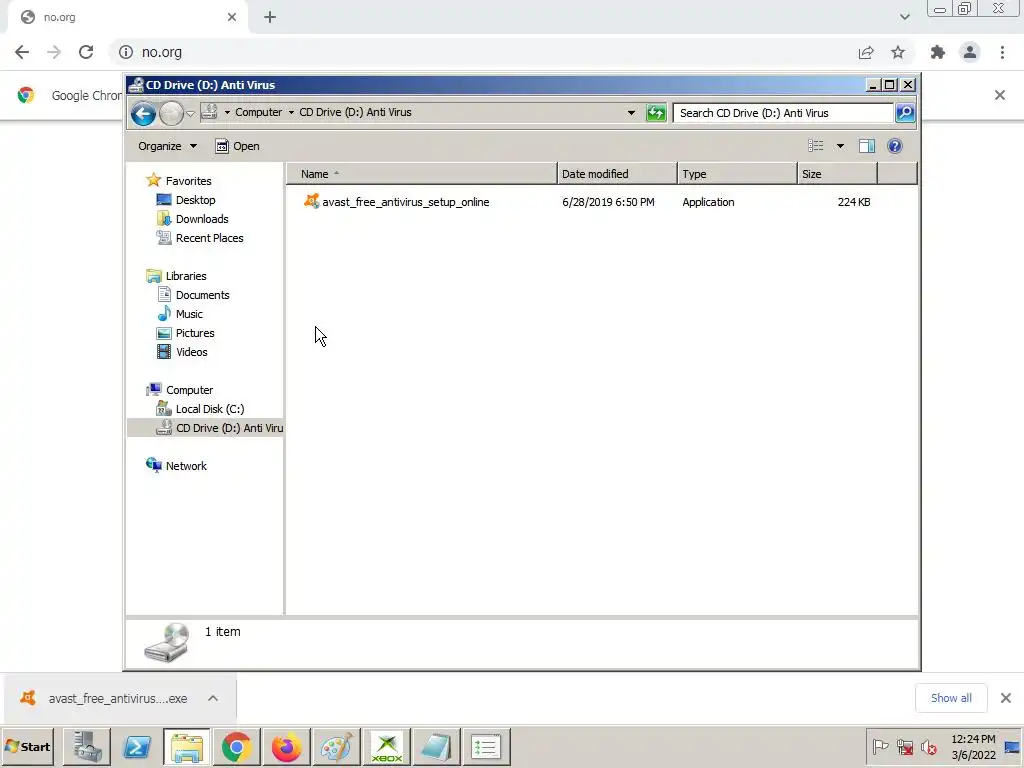Close the no.org tab
The image size is (1024, 768).
(232, 18)
